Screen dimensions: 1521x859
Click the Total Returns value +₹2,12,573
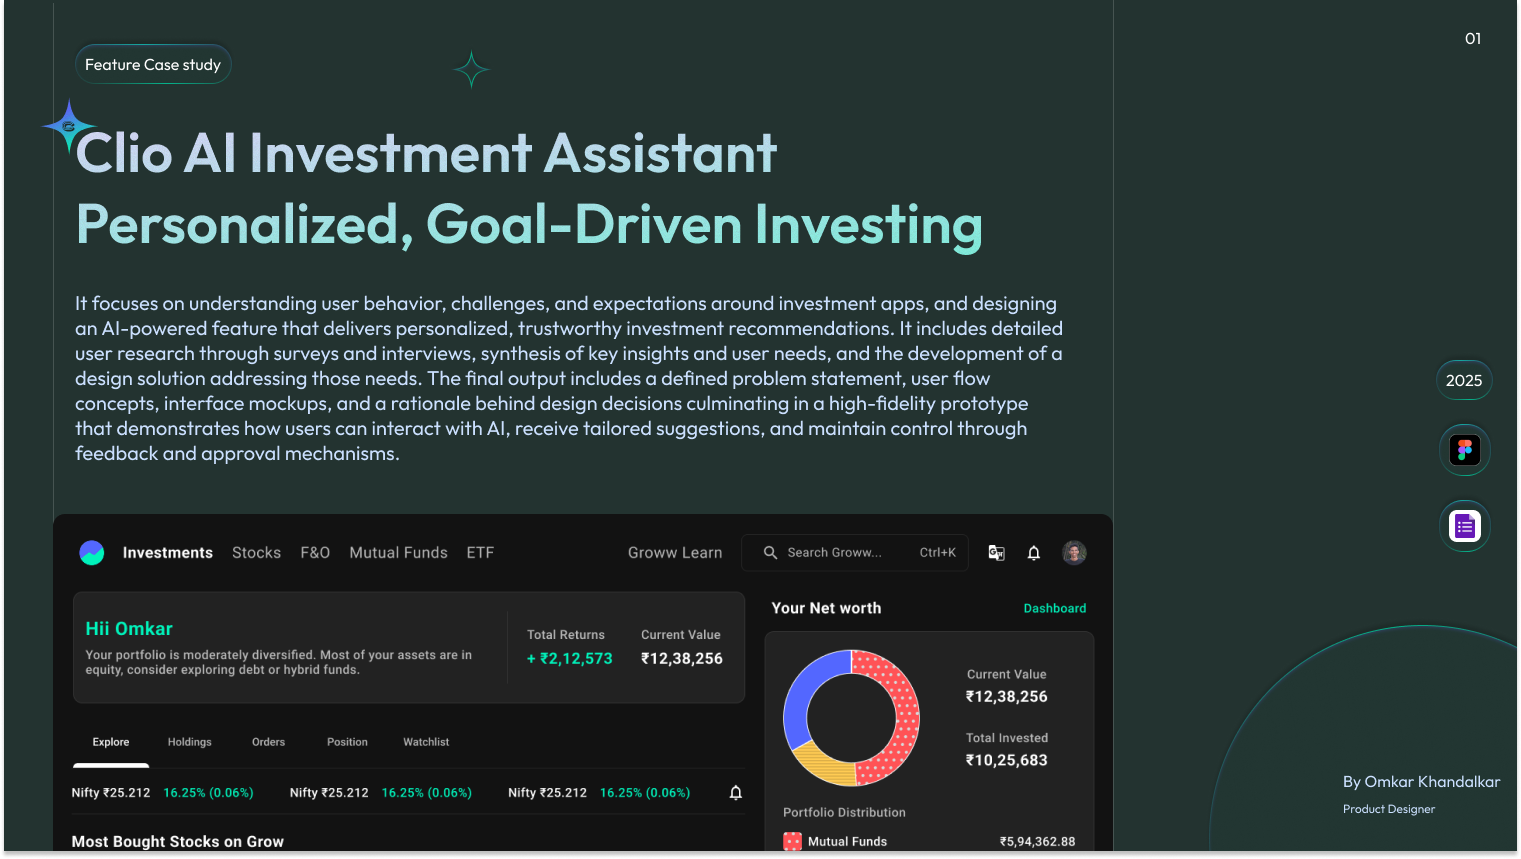[570, 659]
